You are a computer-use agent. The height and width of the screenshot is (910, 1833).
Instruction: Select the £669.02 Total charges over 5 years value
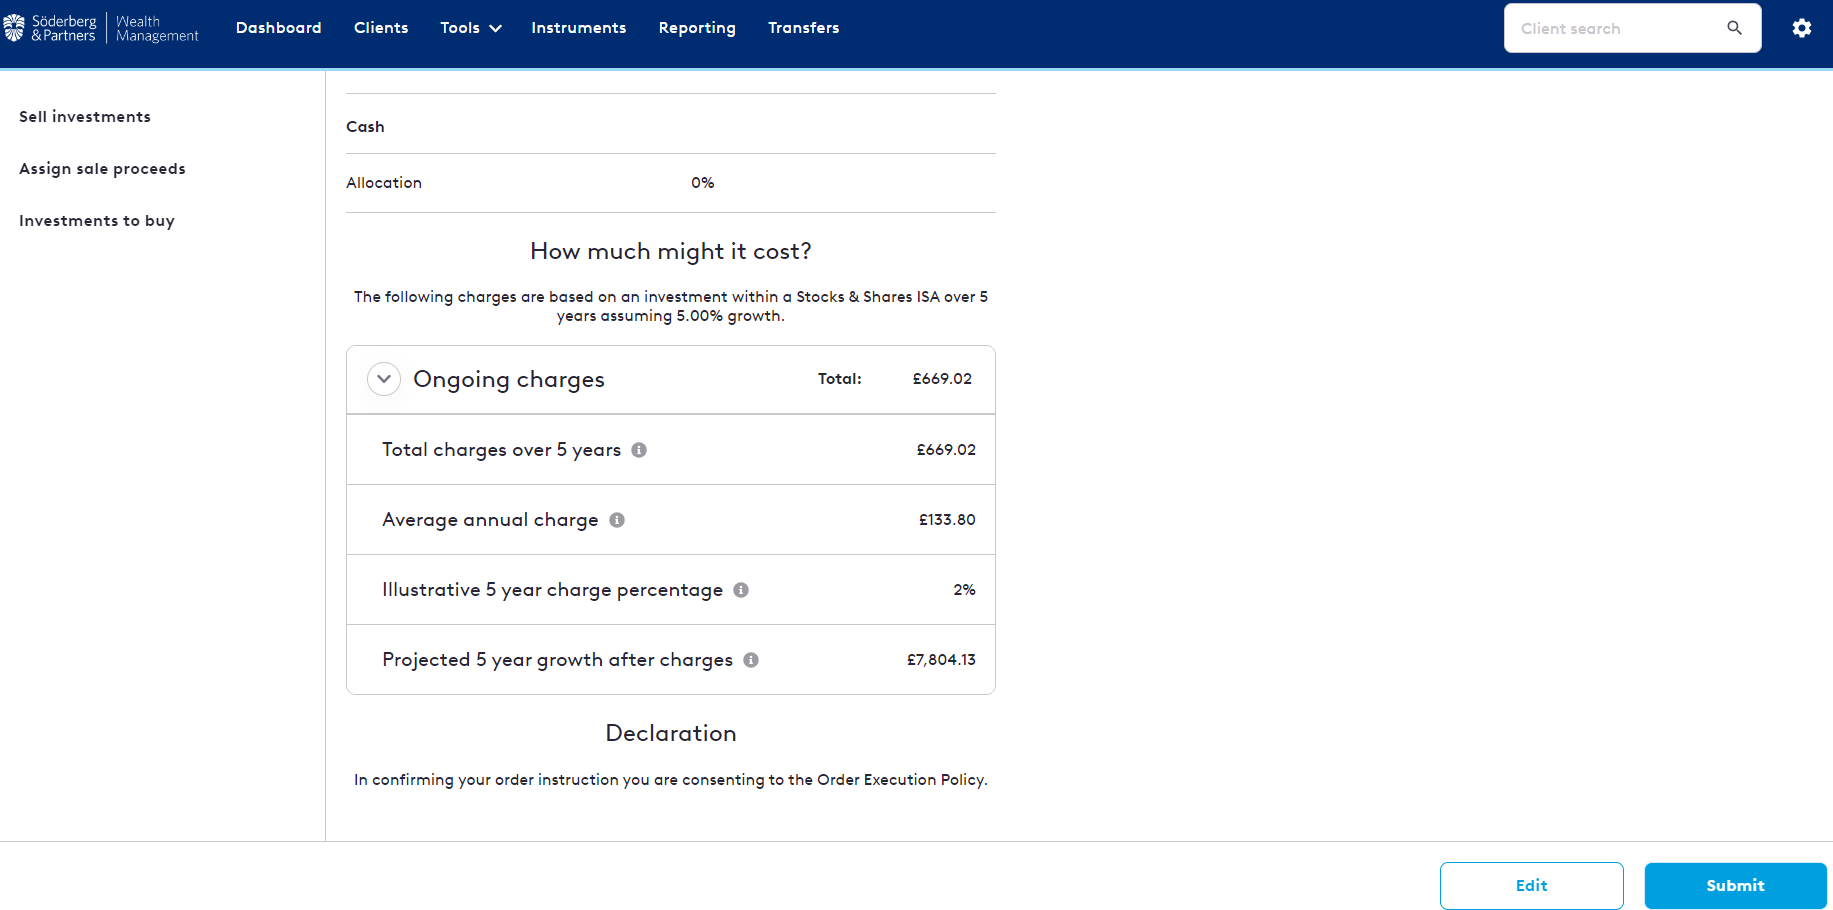pos(946,450)
